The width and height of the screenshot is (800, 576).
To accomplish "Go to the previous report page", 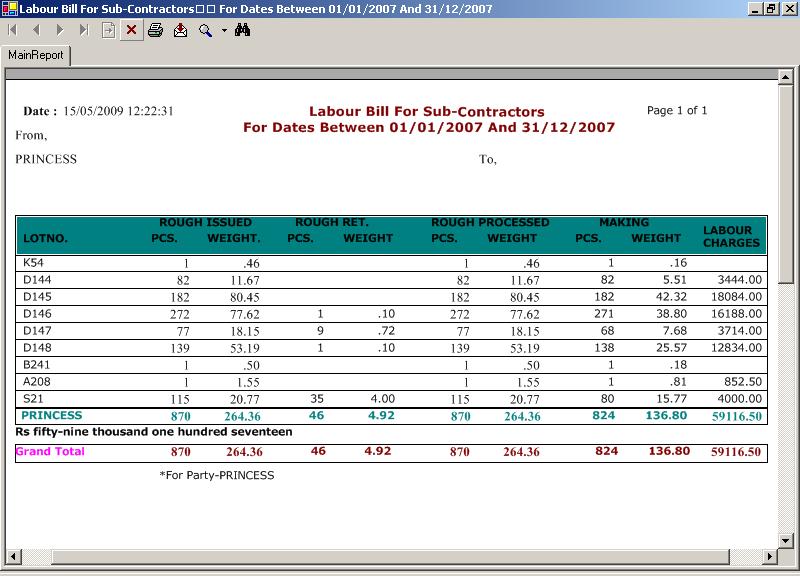I will [x=35, y=31].
